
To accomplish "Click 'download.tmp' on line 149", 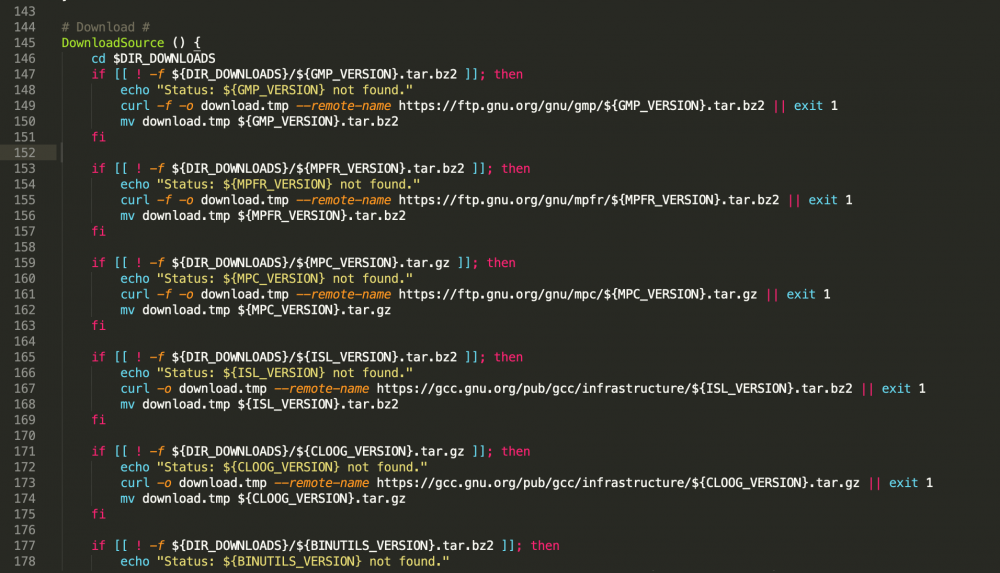I will (244, 106).
